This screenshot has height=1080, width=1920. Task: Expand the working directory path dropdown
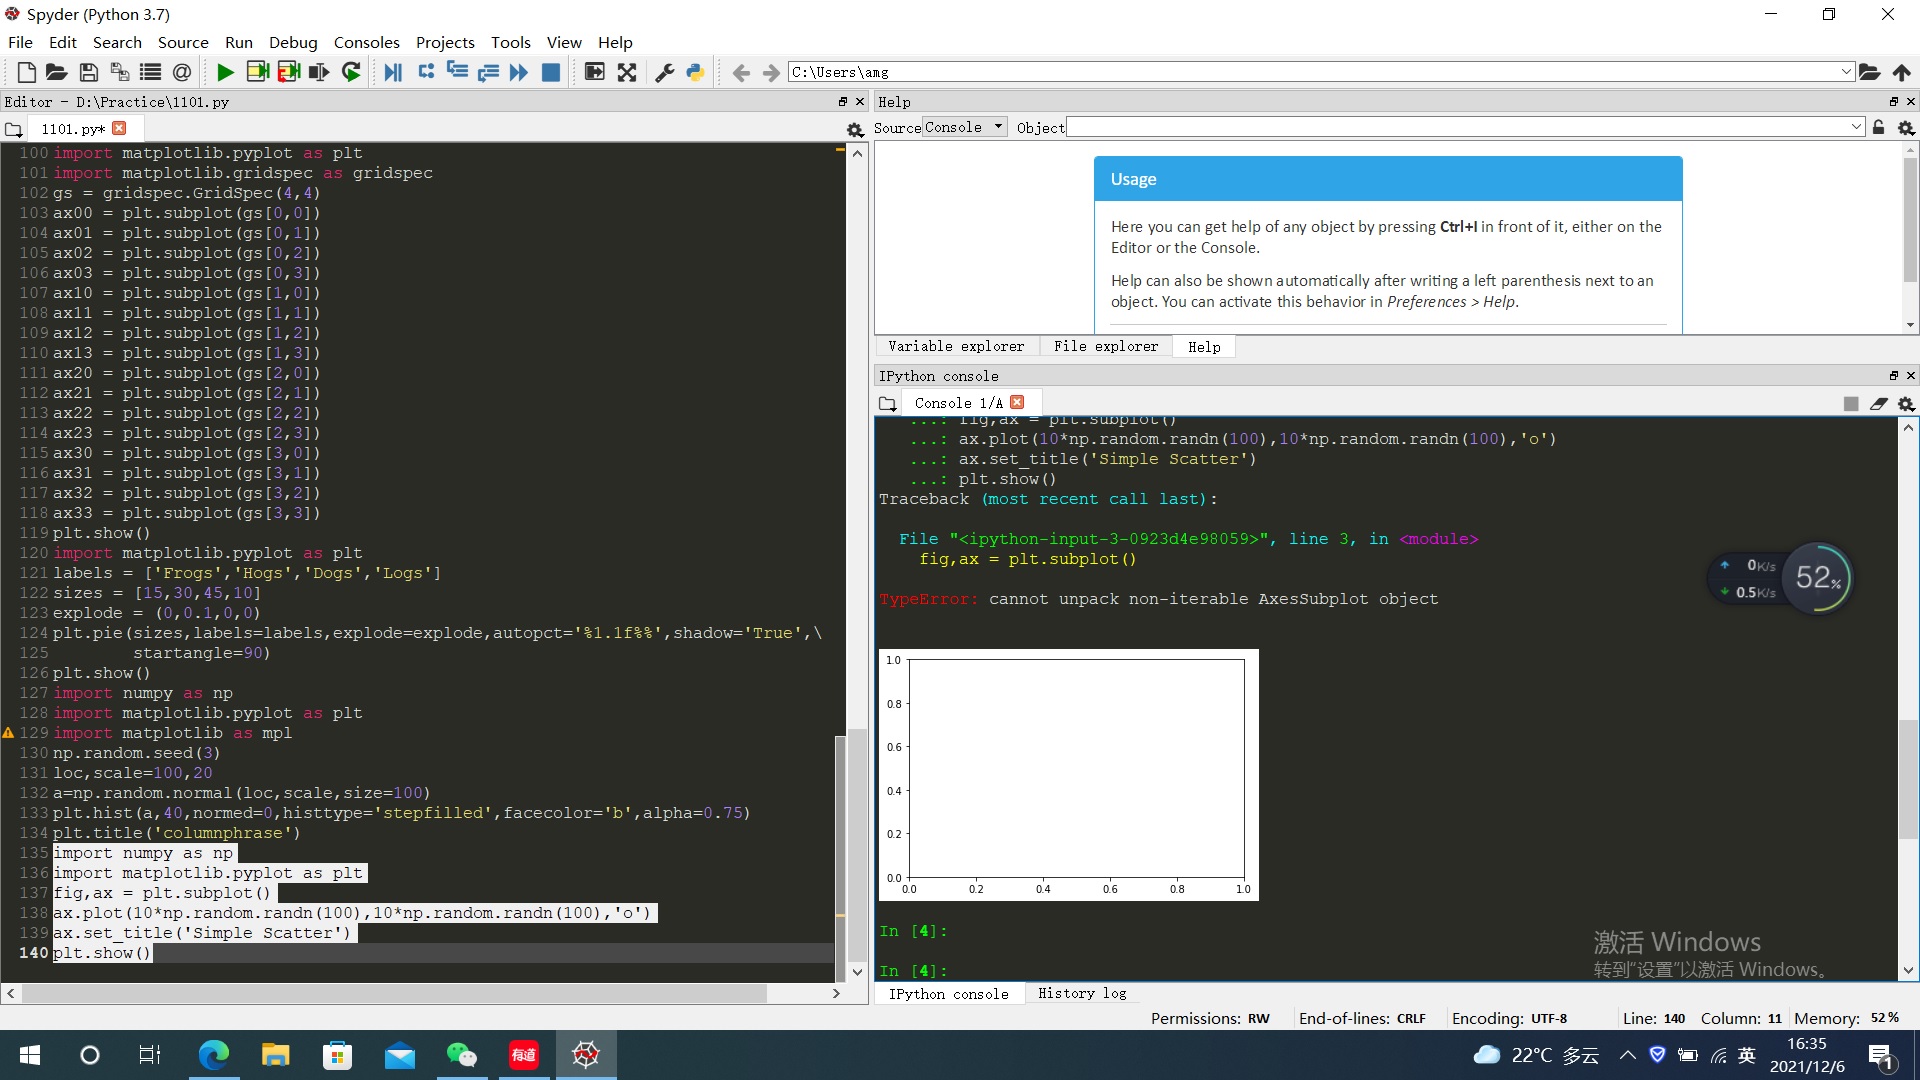tap(1846, 72)
